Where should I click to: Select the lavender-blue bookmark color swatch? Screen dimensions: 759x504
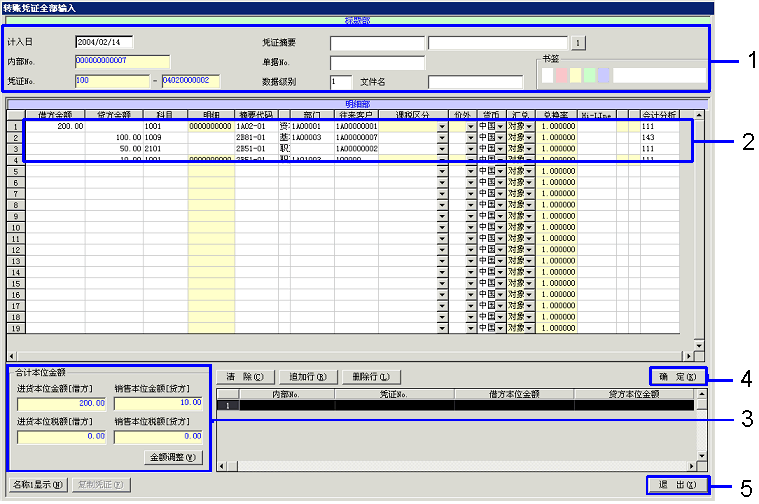tap(602, 75)
